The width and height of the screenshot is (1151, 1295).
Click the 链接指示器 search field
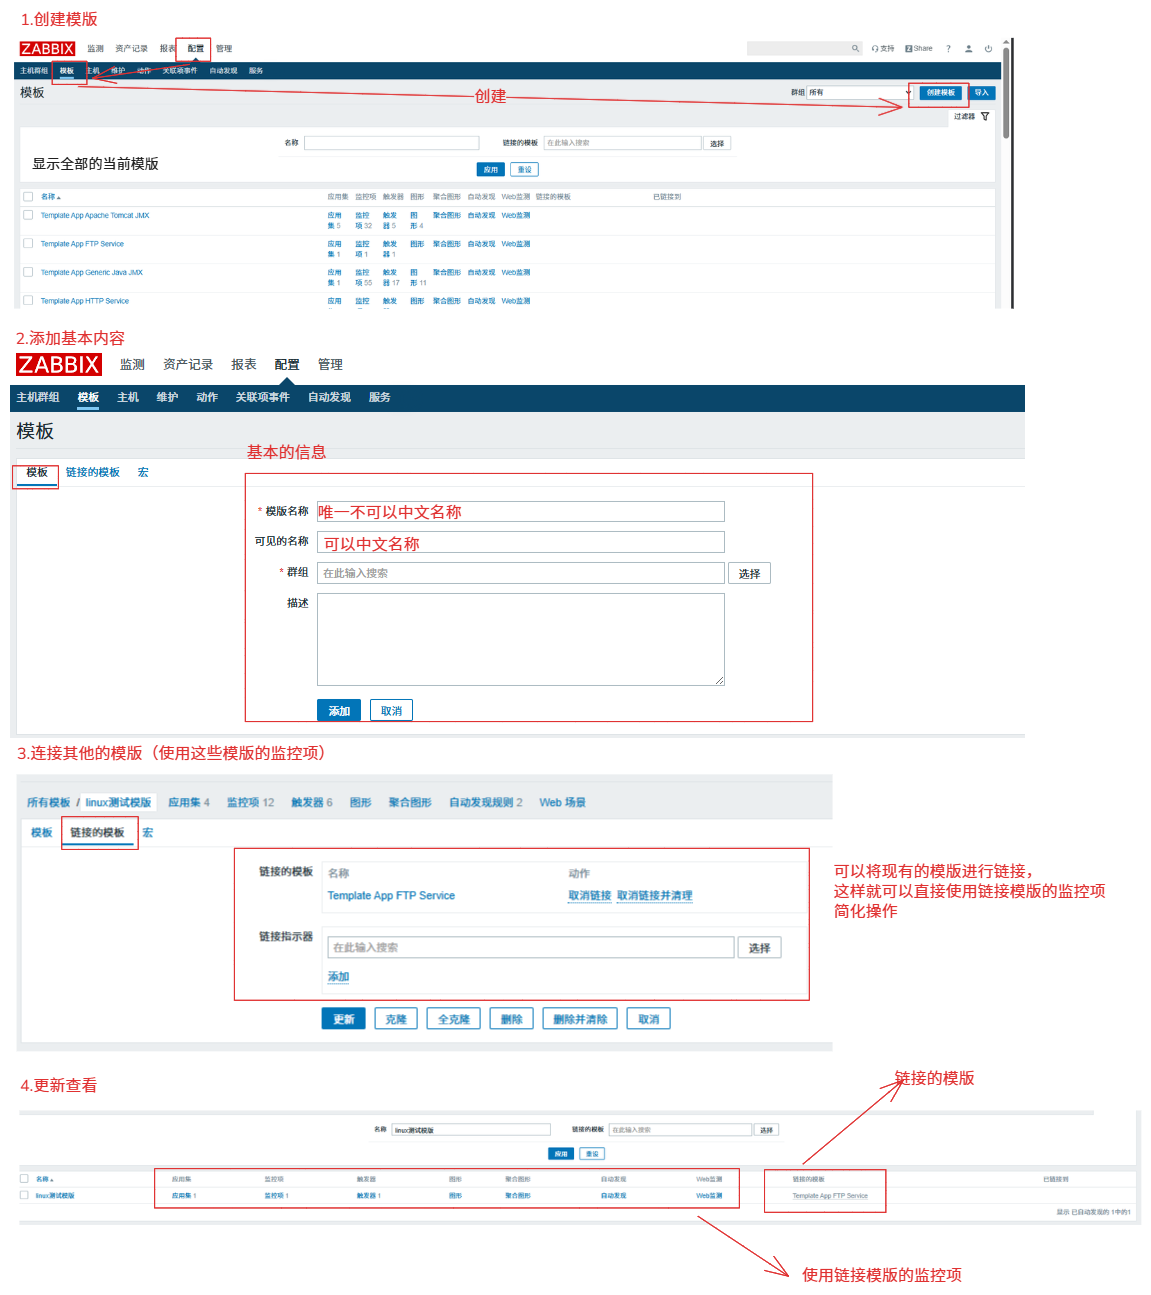[531, 947]
